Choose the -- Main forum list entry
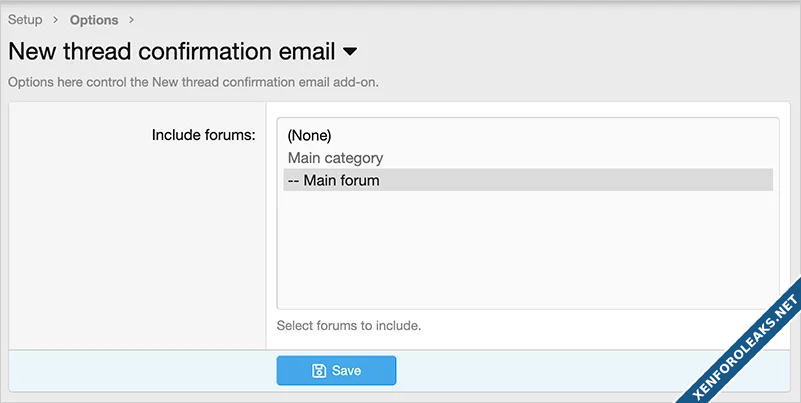 click(x=333, y=180)
